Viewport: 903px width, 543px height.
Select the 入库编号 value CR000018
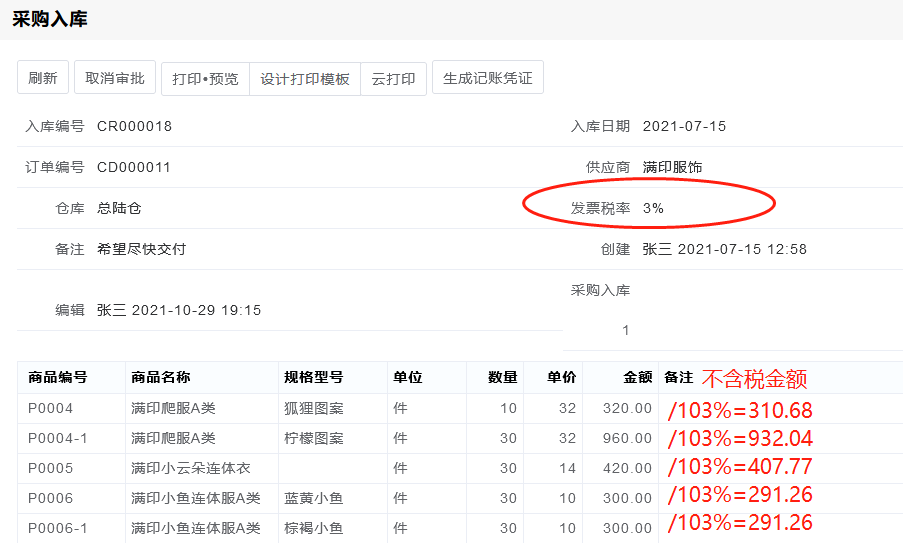point(134,126)
